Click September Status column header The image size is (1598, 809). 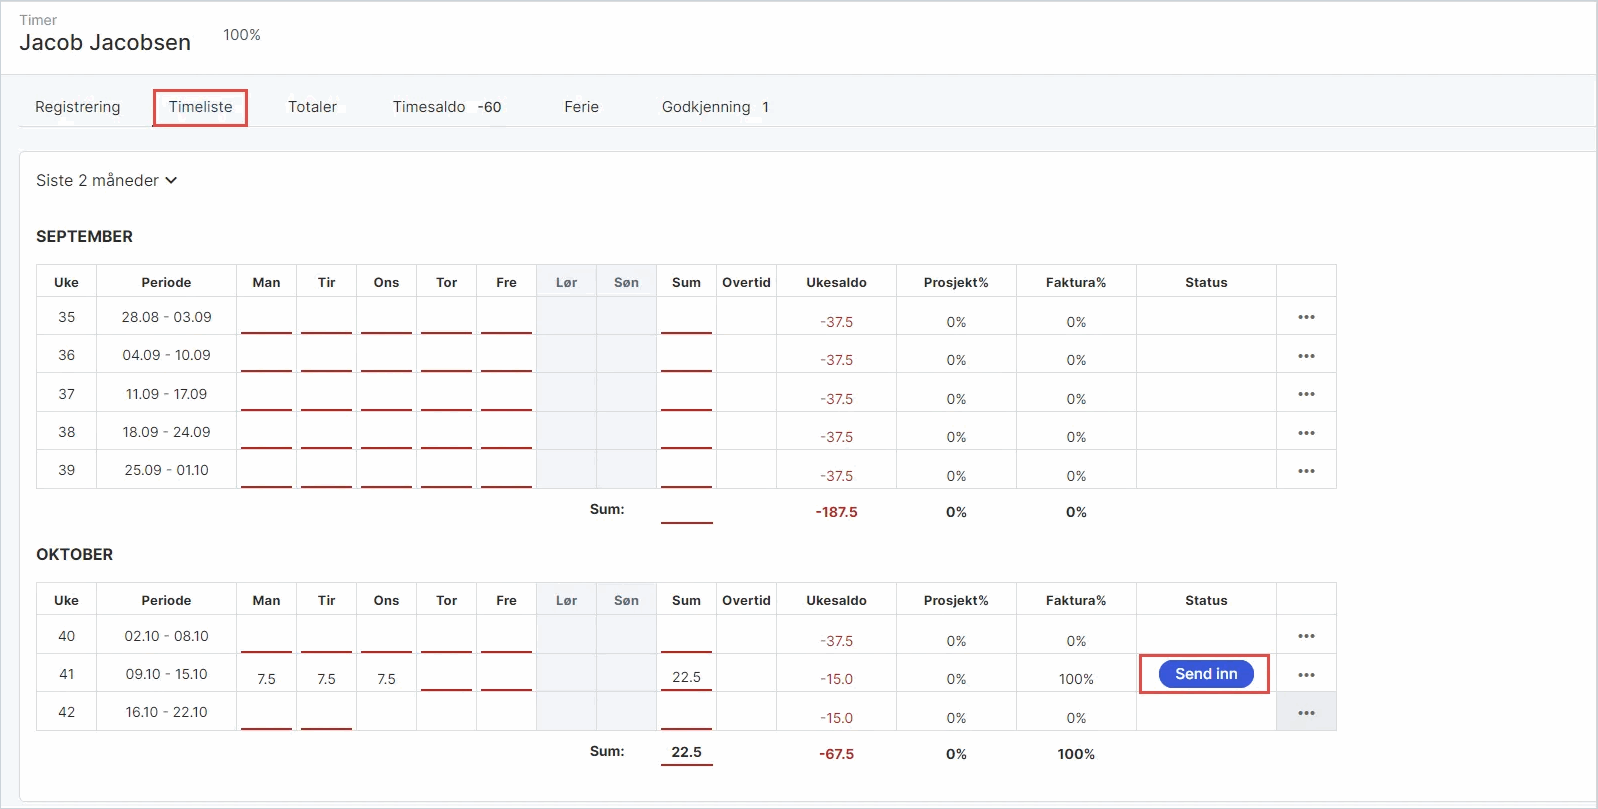pyautogui.click(x=1206, y=282)
